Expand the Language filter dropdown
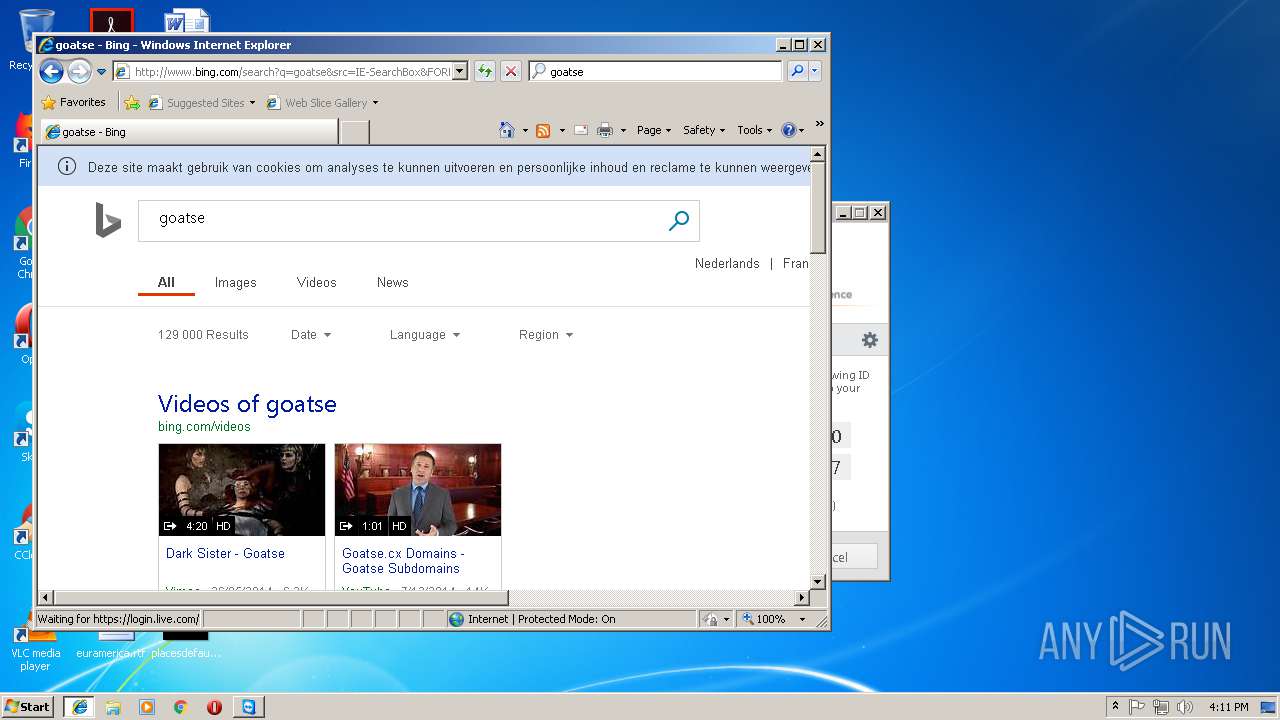This screenshot has width=1280, height=720. click(x=425, y=335)
